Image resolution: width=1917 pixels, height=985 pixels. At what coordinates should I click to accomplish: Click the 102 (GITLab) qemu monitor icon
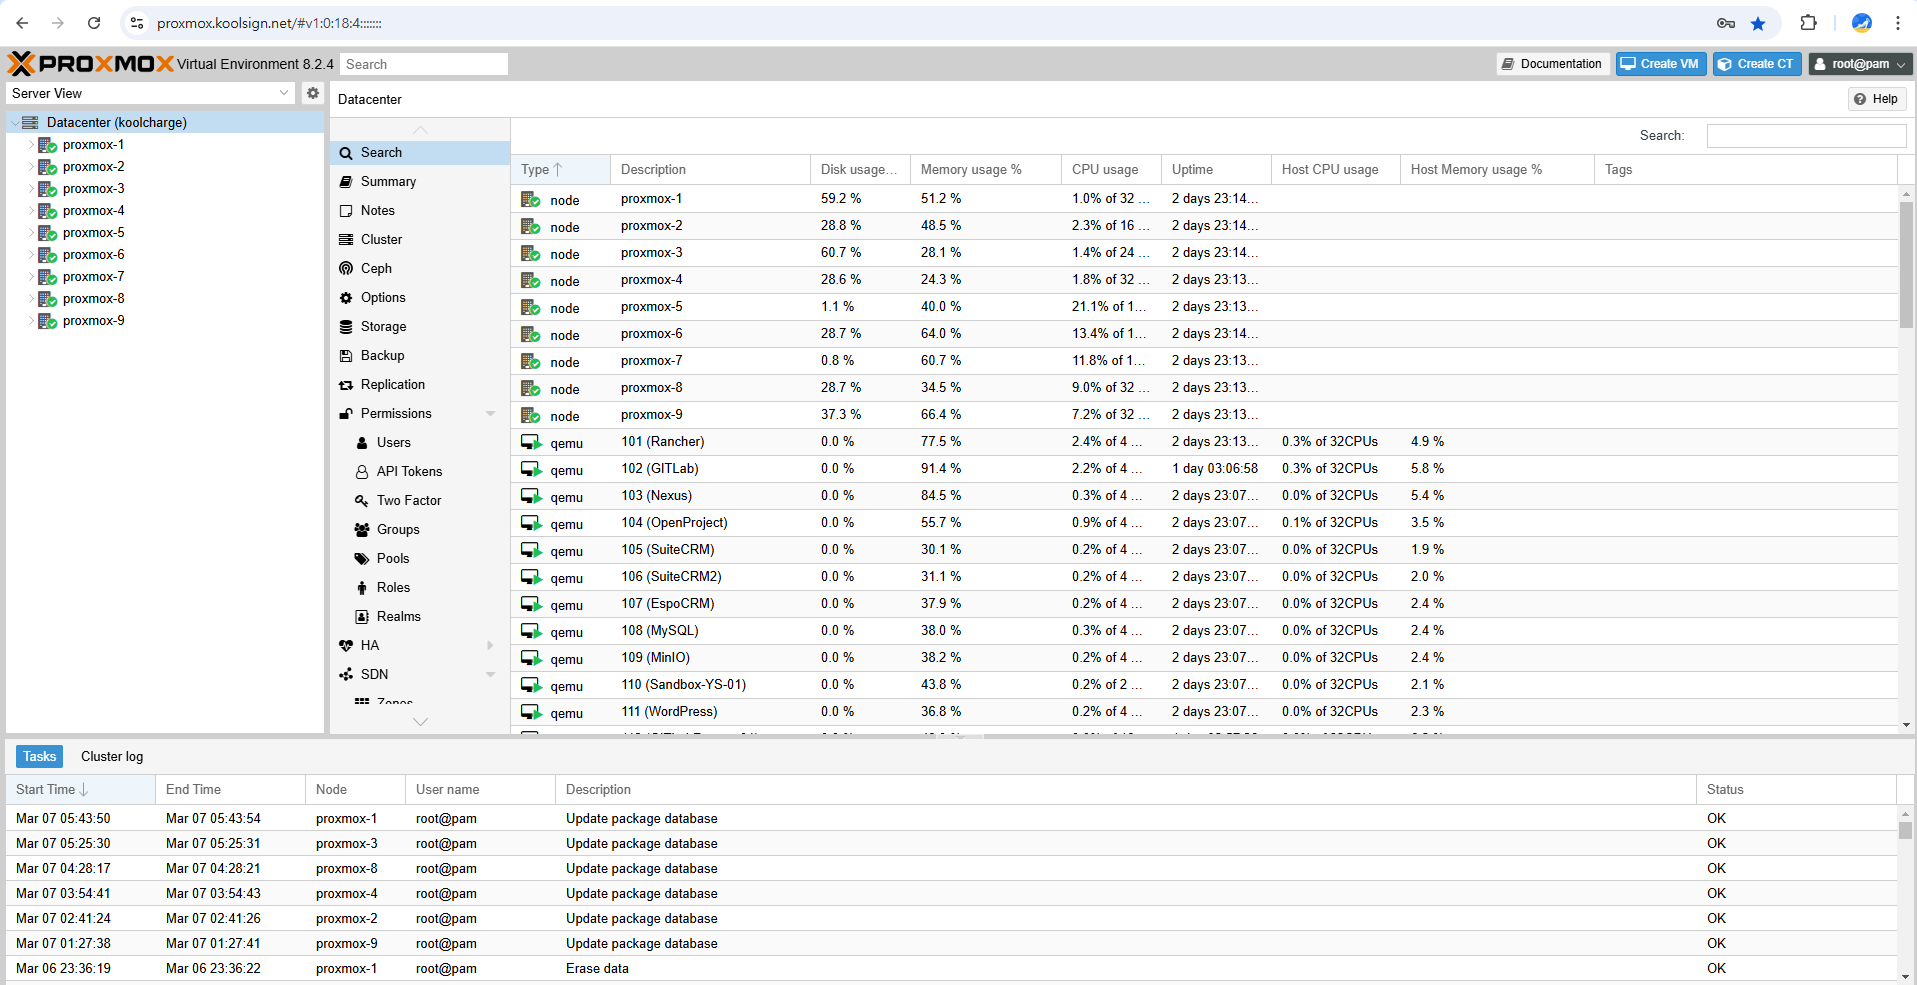click(x=531, y=469)
